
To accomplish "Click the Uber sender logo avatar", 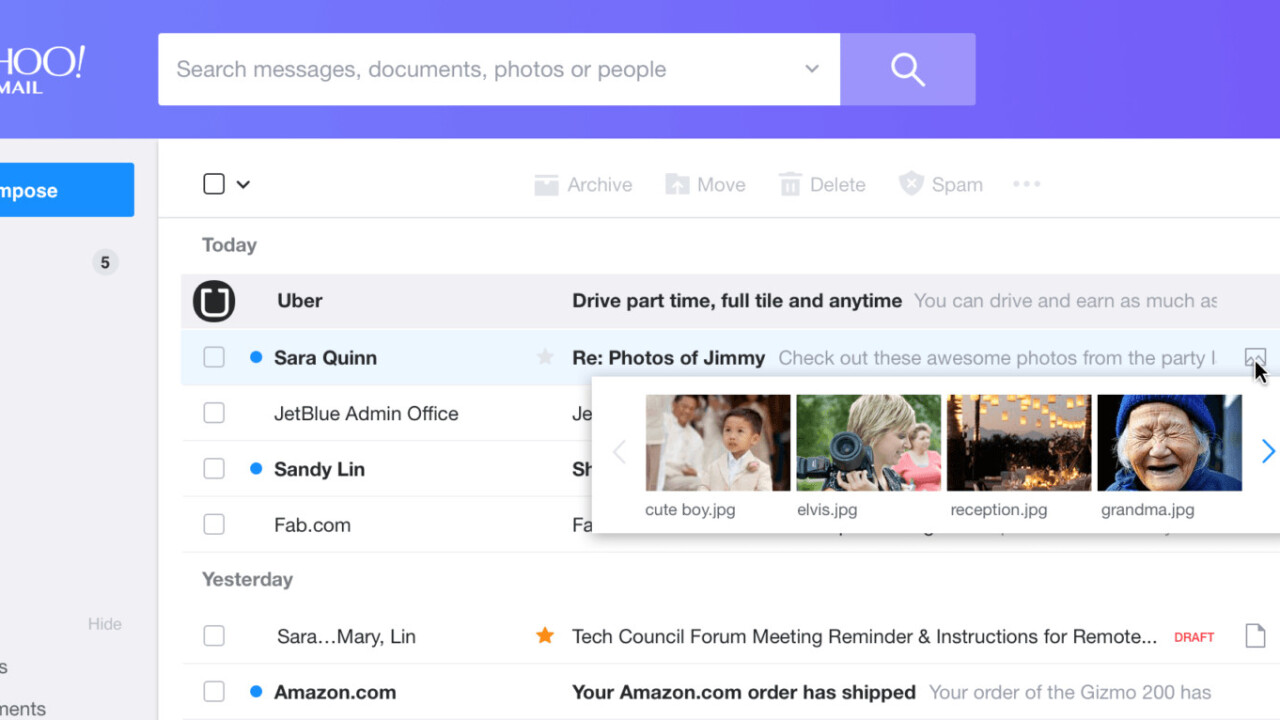I will point(214,301).
